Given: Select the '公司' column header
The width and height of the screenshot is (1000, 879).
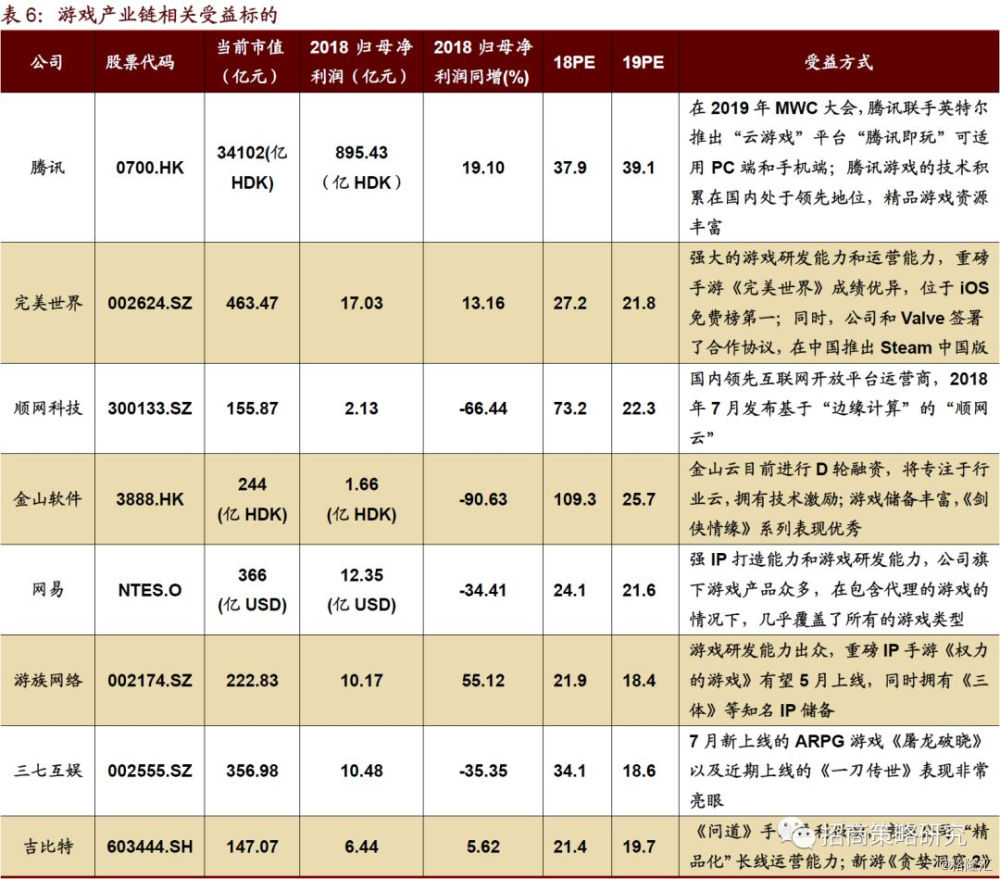Looking at the screenshot, I should [x=47, y=62].
